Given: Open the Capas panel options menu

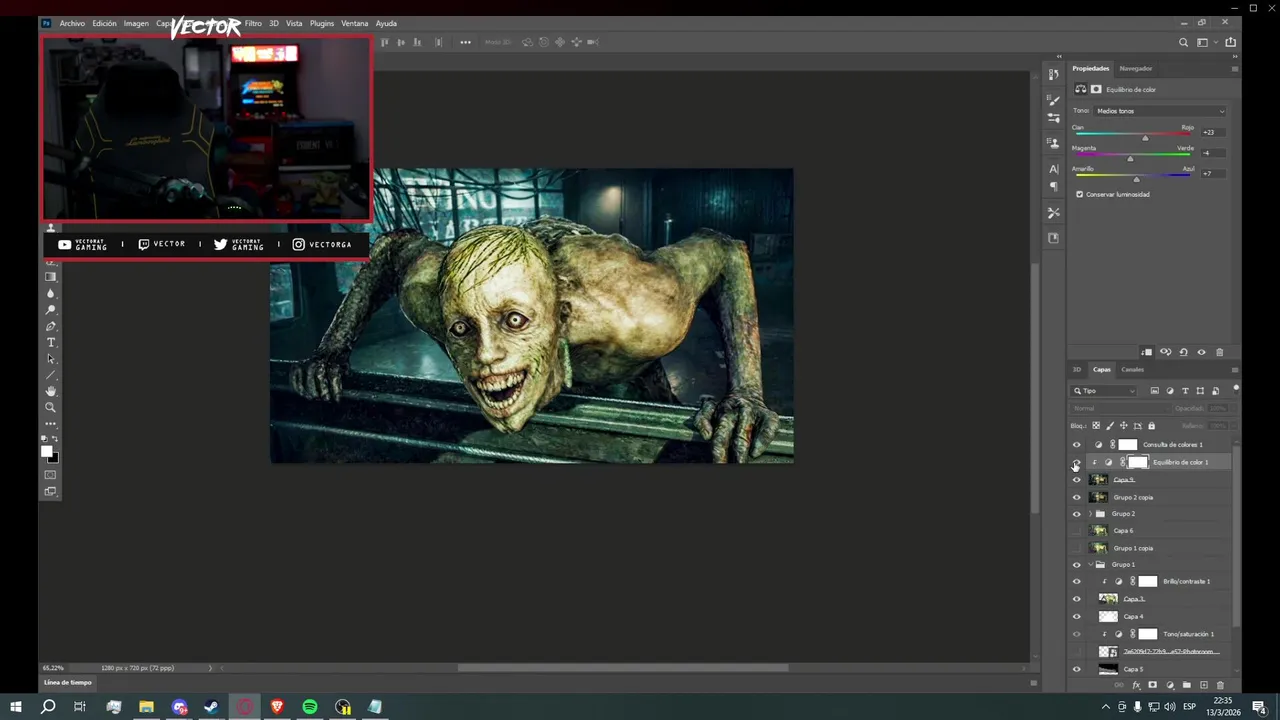Looking at the screenshot, I should (x=1234, y=370).
